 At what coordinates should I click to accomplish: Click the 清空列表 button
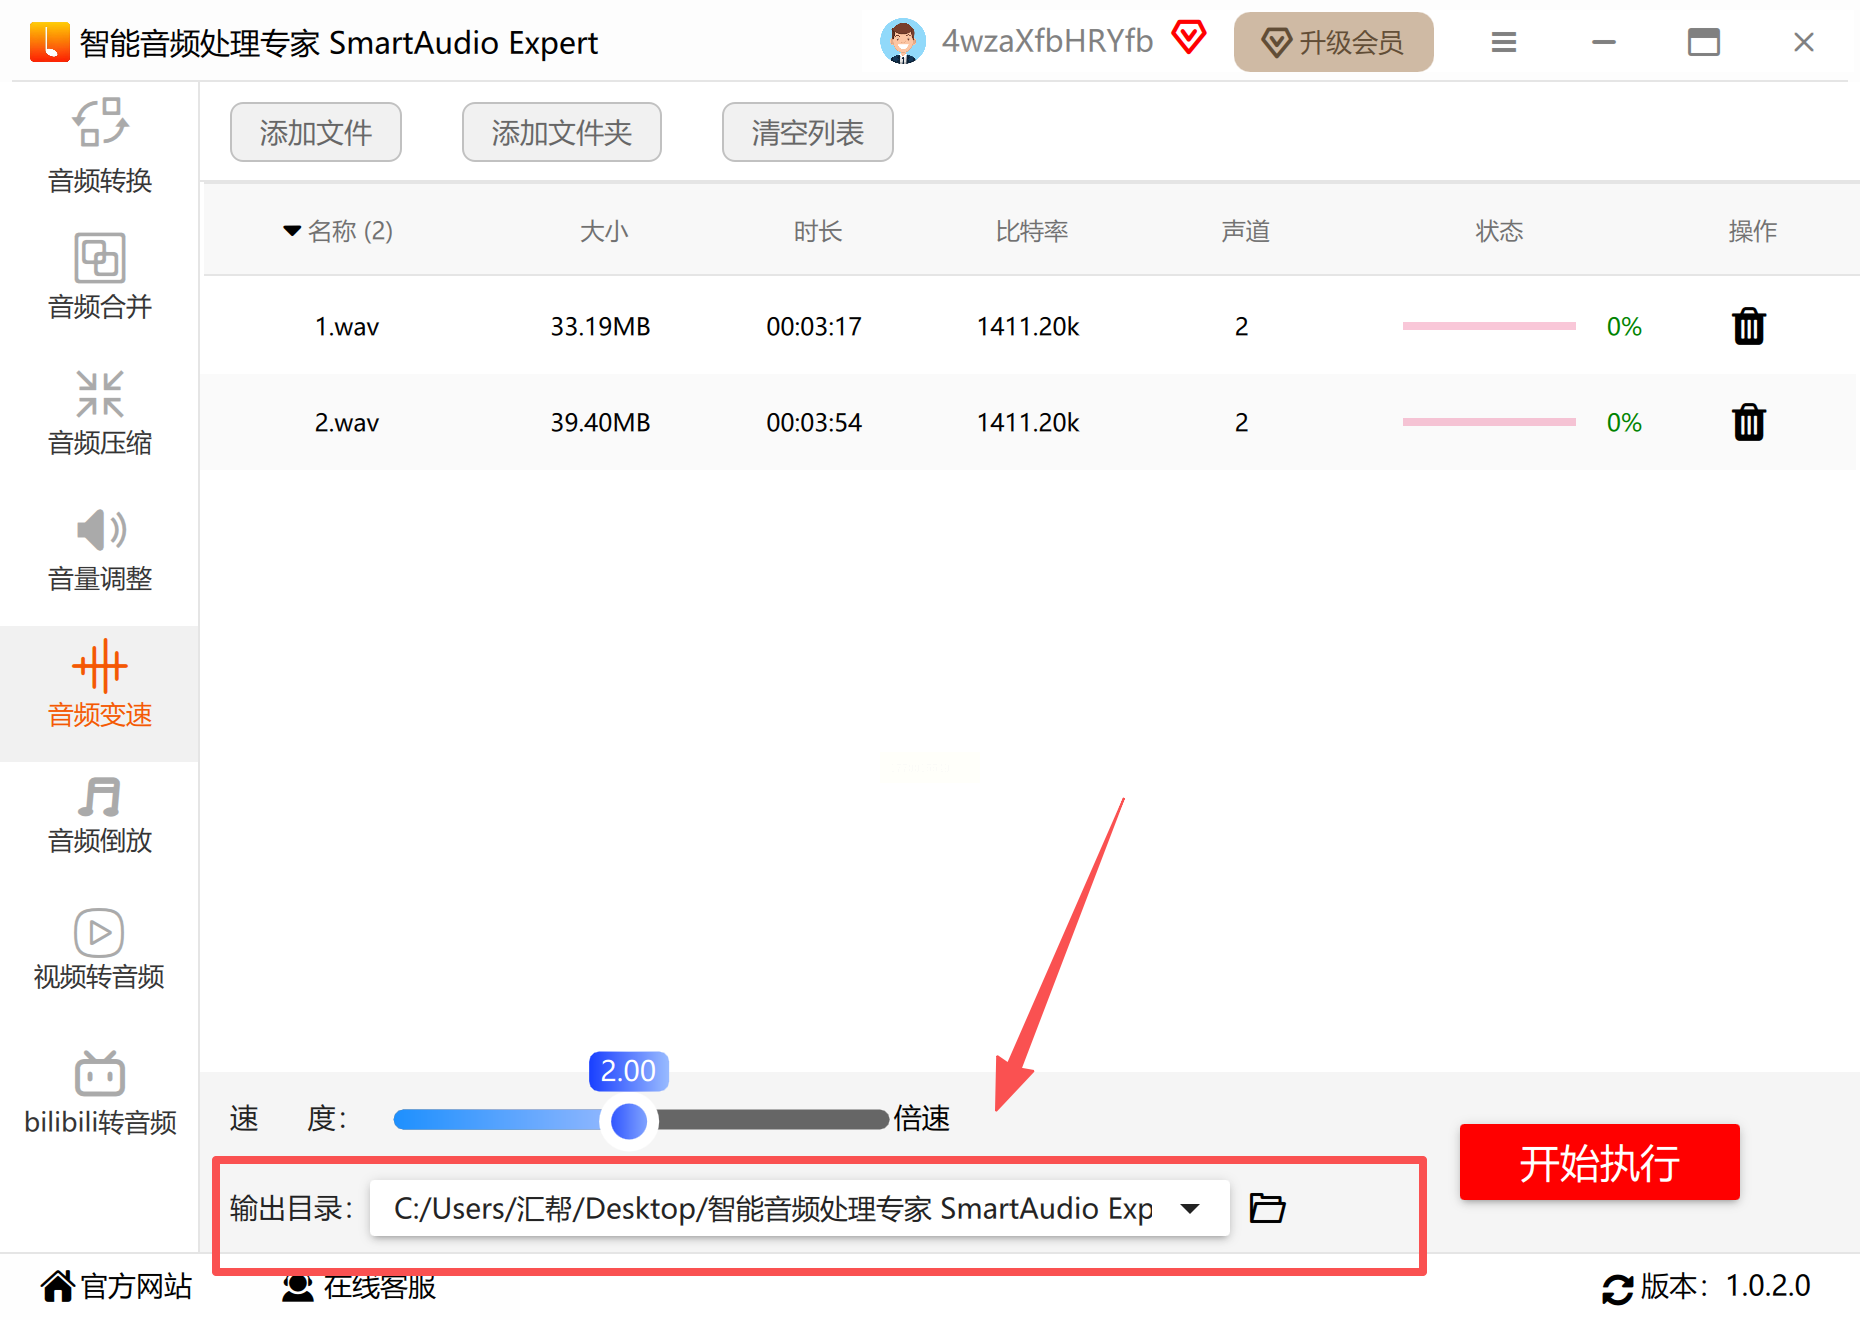(808, 132)
